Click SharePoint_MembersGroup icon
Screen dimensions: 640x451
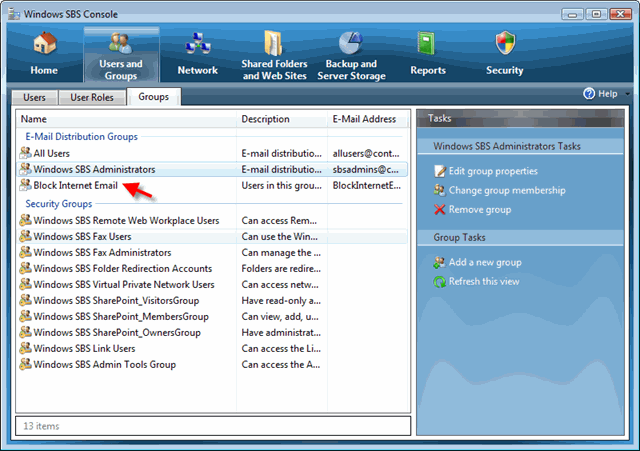pos(25,316)
